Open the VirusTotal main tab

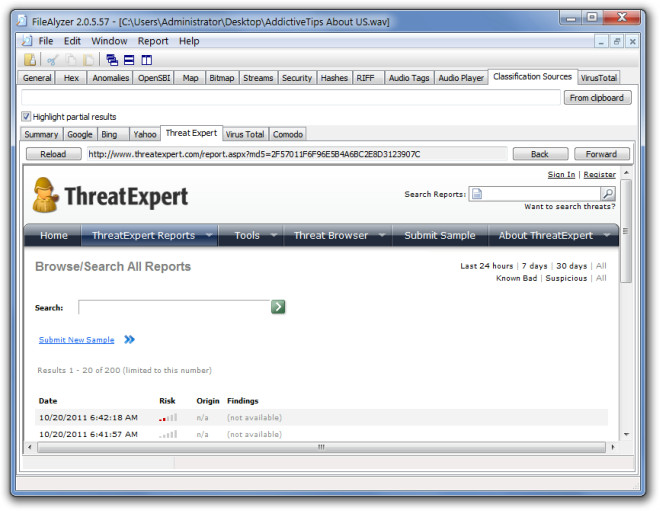[x=599, y=78]
